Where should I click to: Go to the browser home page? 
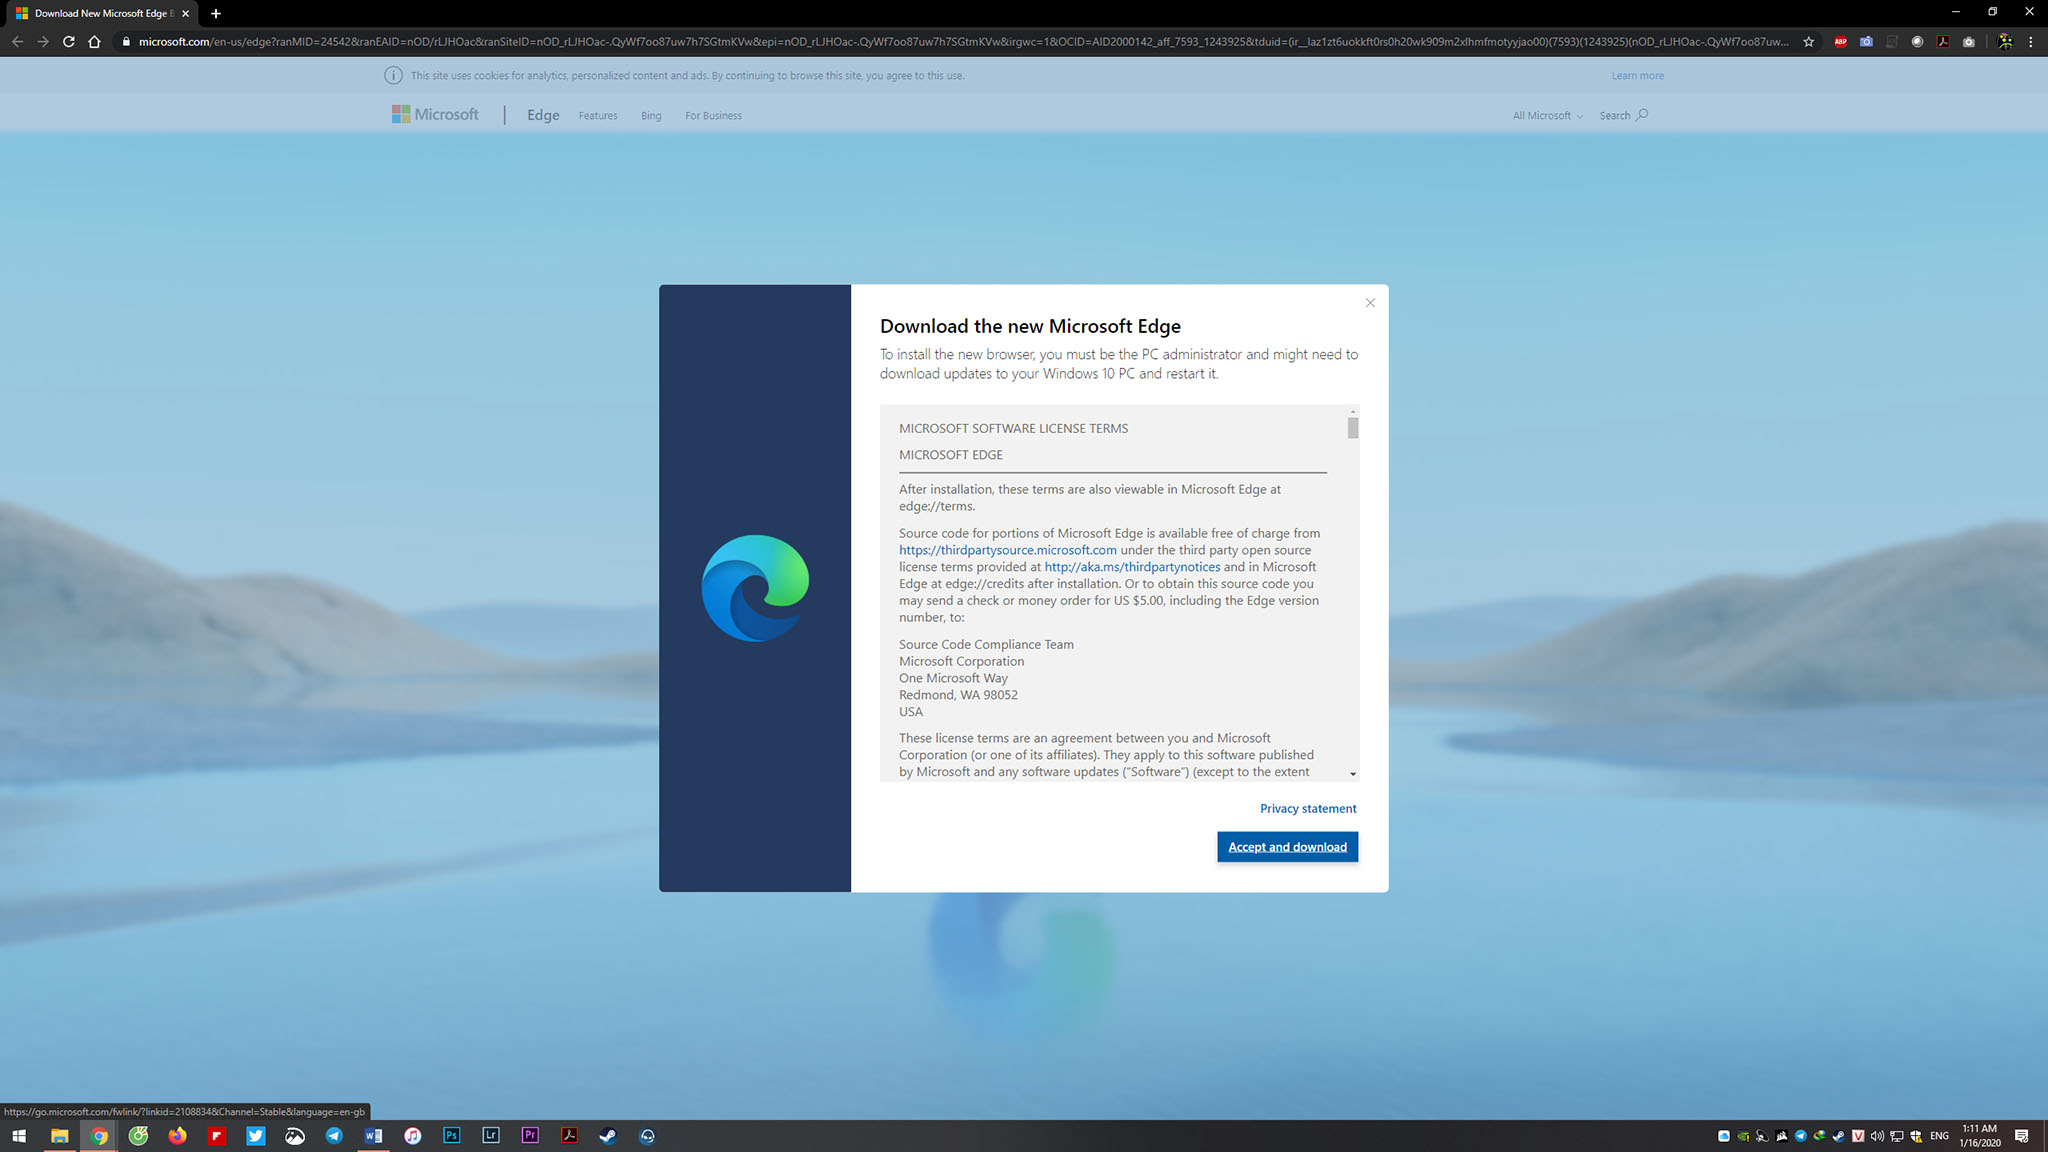pos(94,41)
